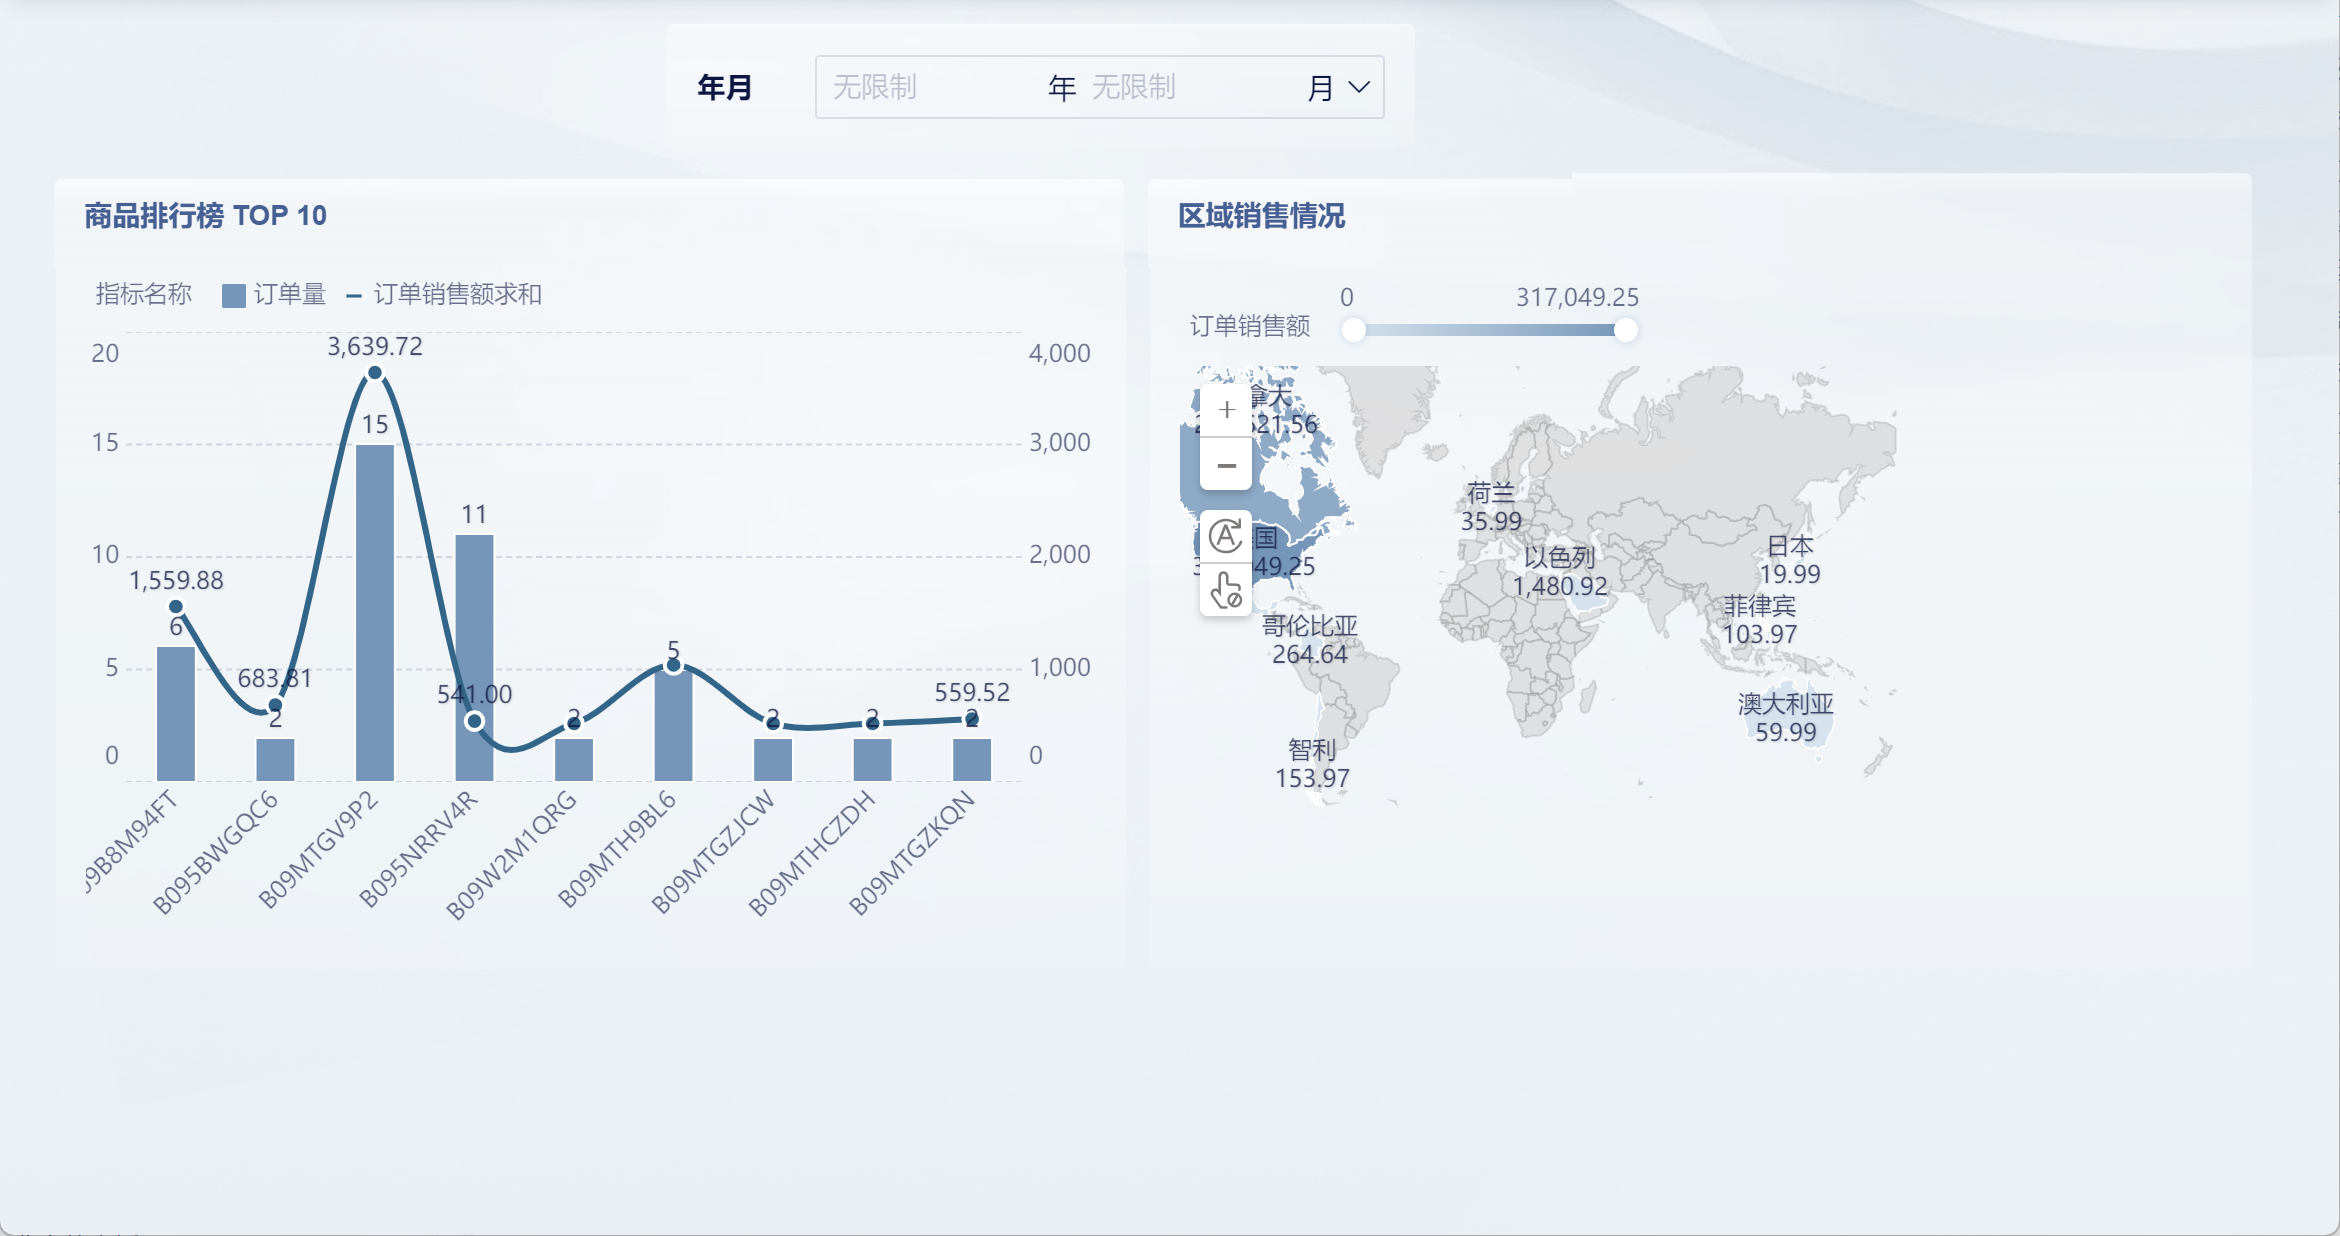The image size is (2340, 1236).
Task: Click the disable-selection hand icon
Action: (1226, 590)
